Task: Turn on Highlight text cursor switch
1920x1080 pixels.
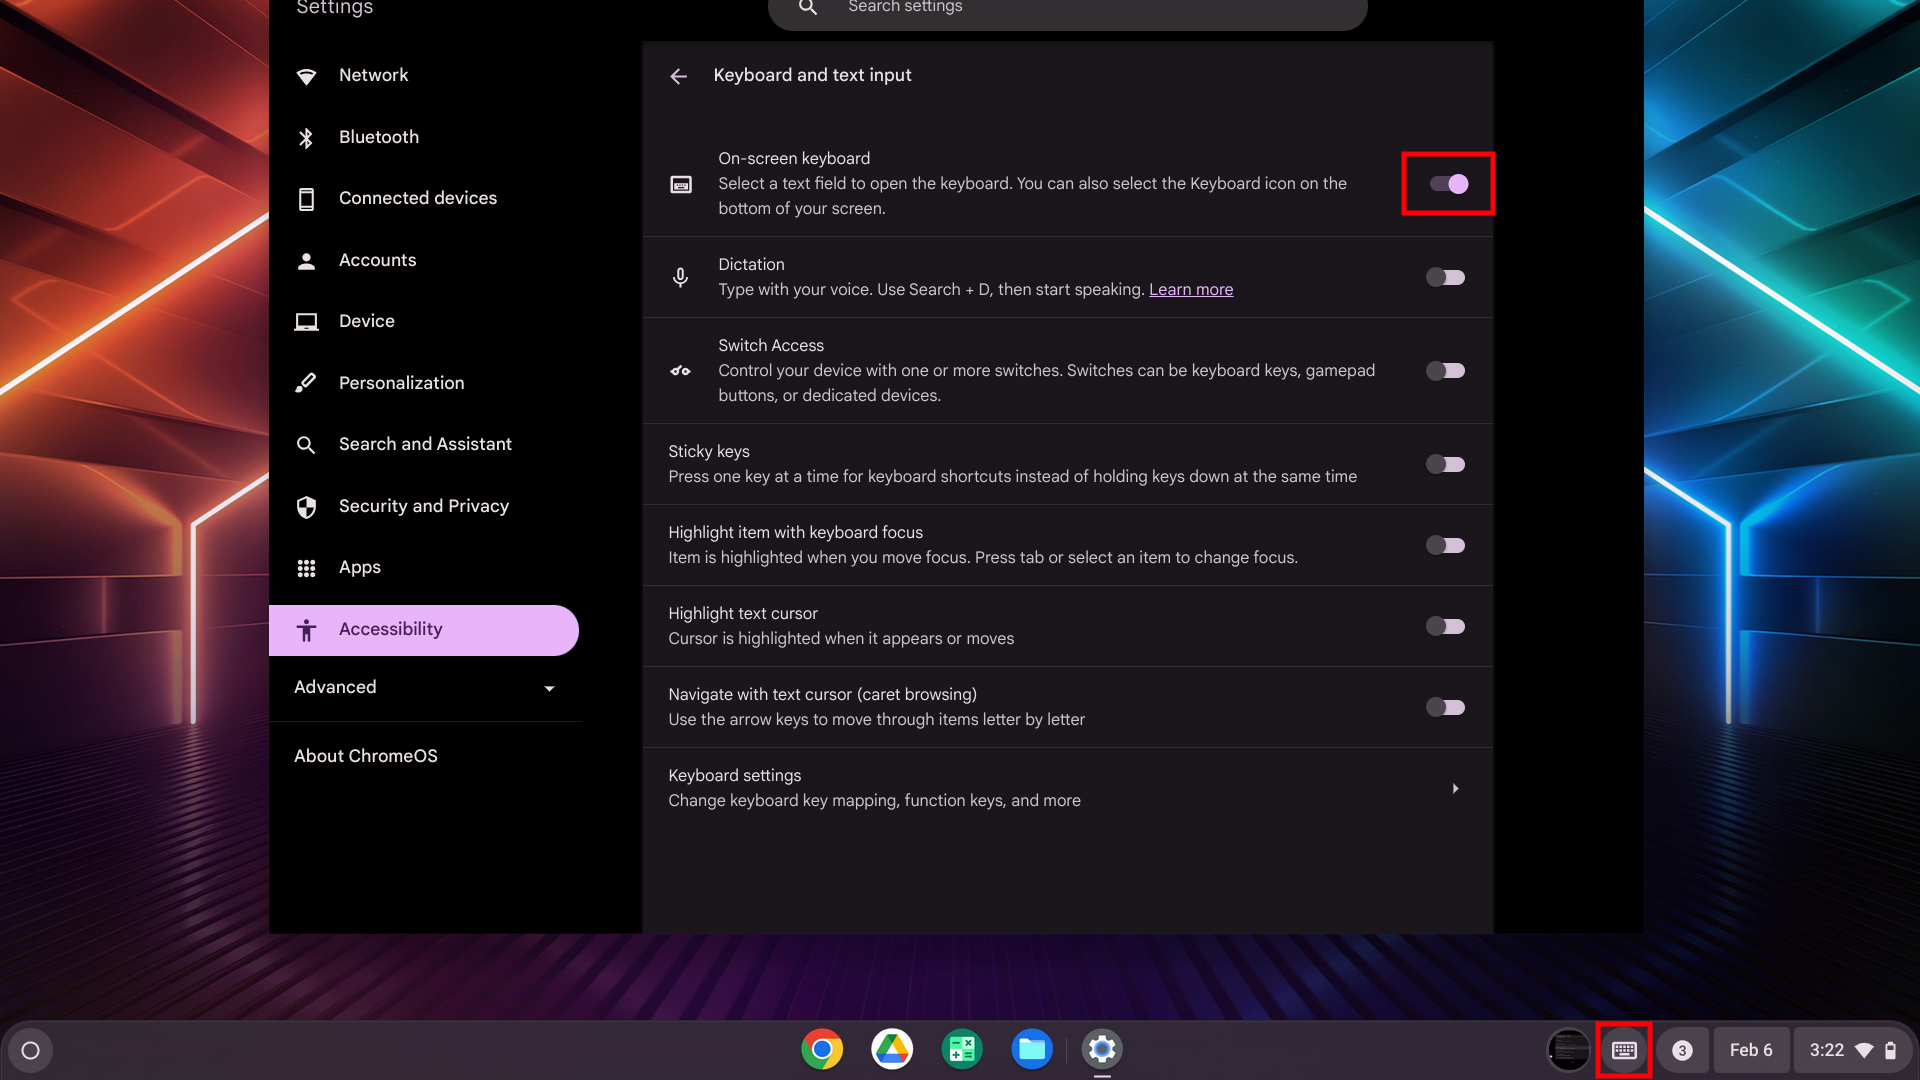Action: pyautogui.click(x=1445, y=627)
